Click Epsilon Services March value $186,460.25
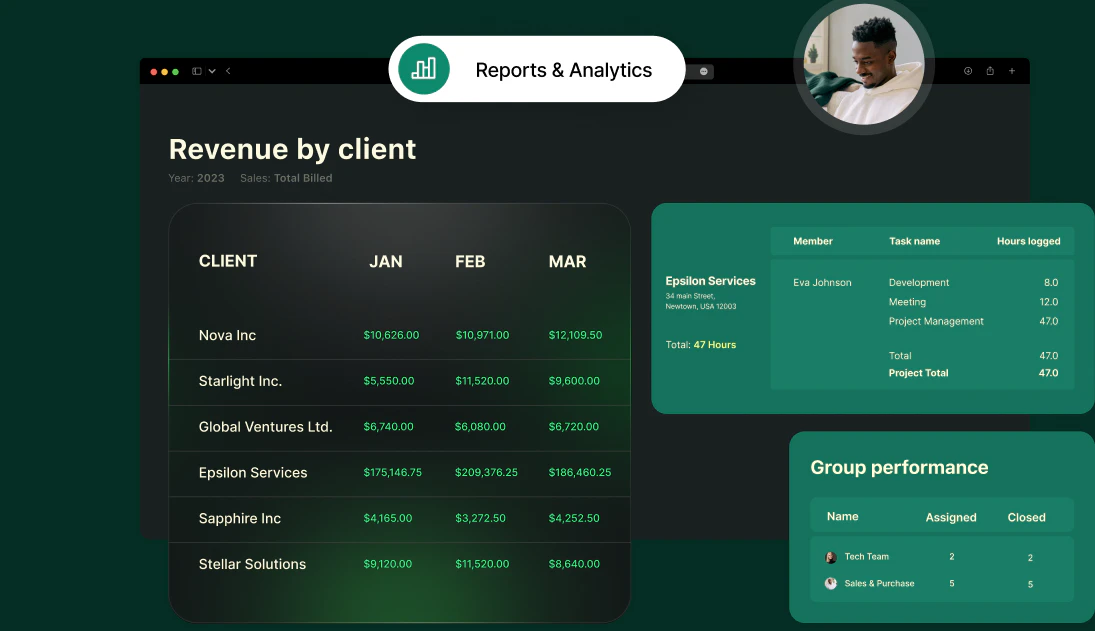Image resolution: width=1095 pixels, height=631 pixels. (x=580, y=473)
